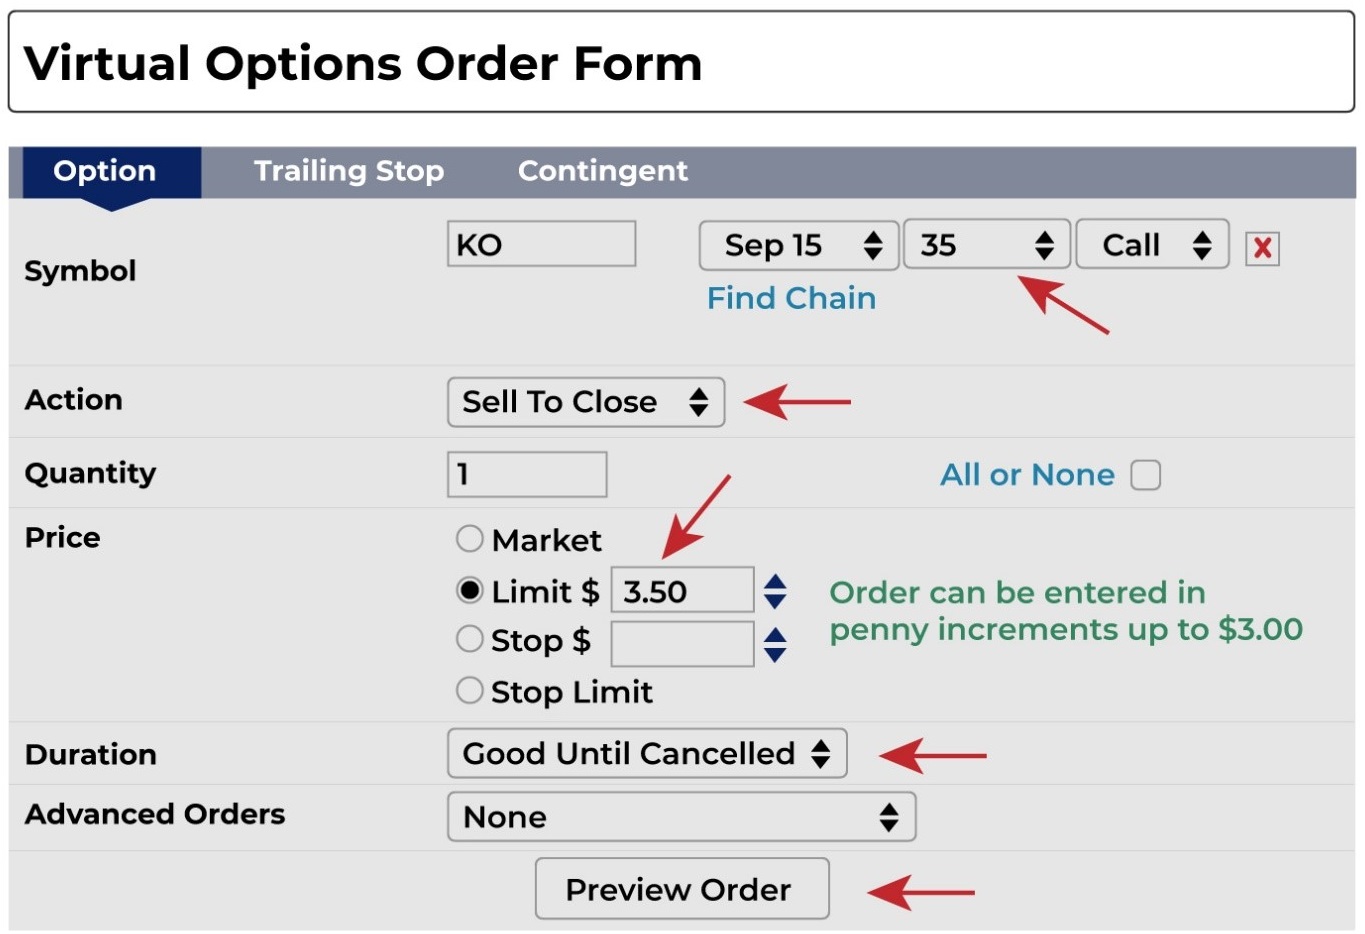This screenshot has height=934, width=1365.
Task: Switch to the Trailing Stop tab
Action: pyautogui.click(x=349, y=171)
